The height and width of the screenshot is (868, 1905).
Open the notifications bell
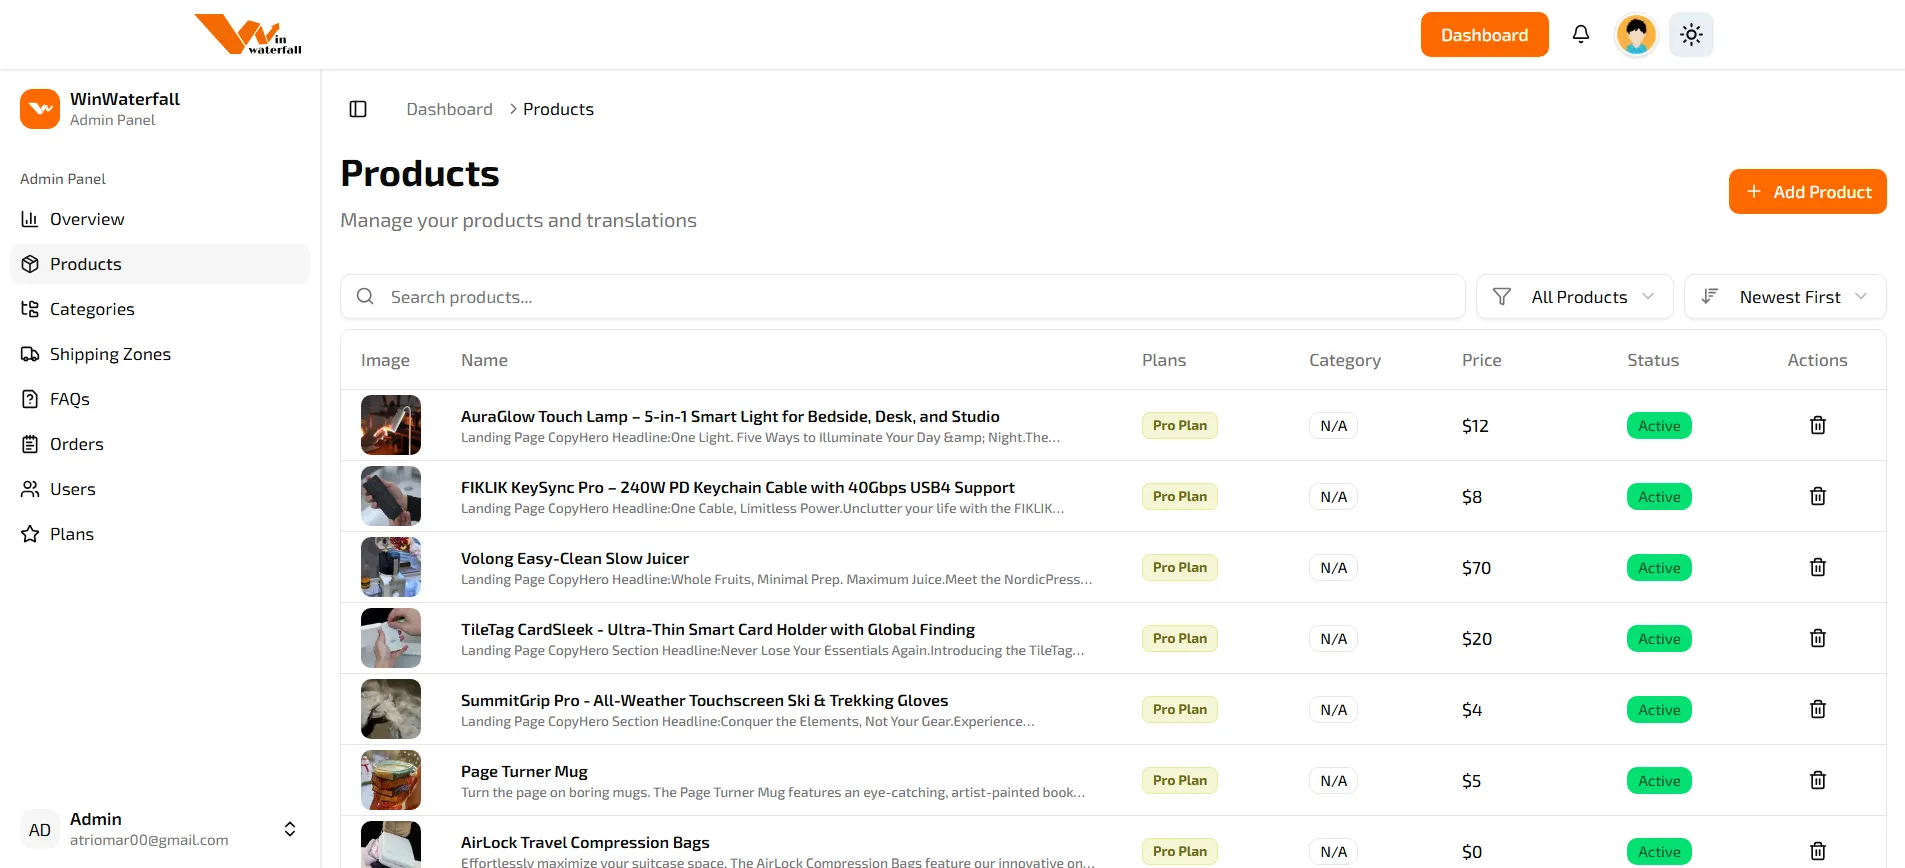(1580, 35)
